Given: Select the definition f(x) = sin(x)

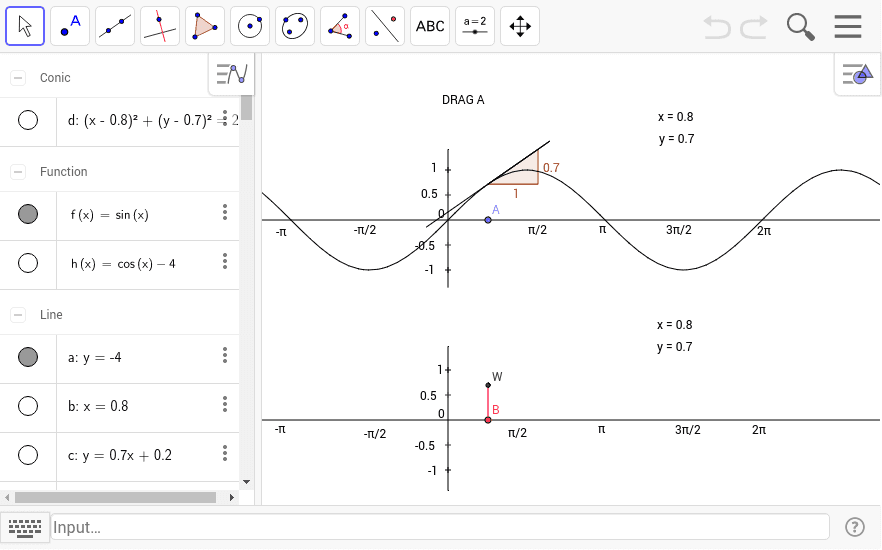Looking at the screenshot, I should [x=110, y=215].
